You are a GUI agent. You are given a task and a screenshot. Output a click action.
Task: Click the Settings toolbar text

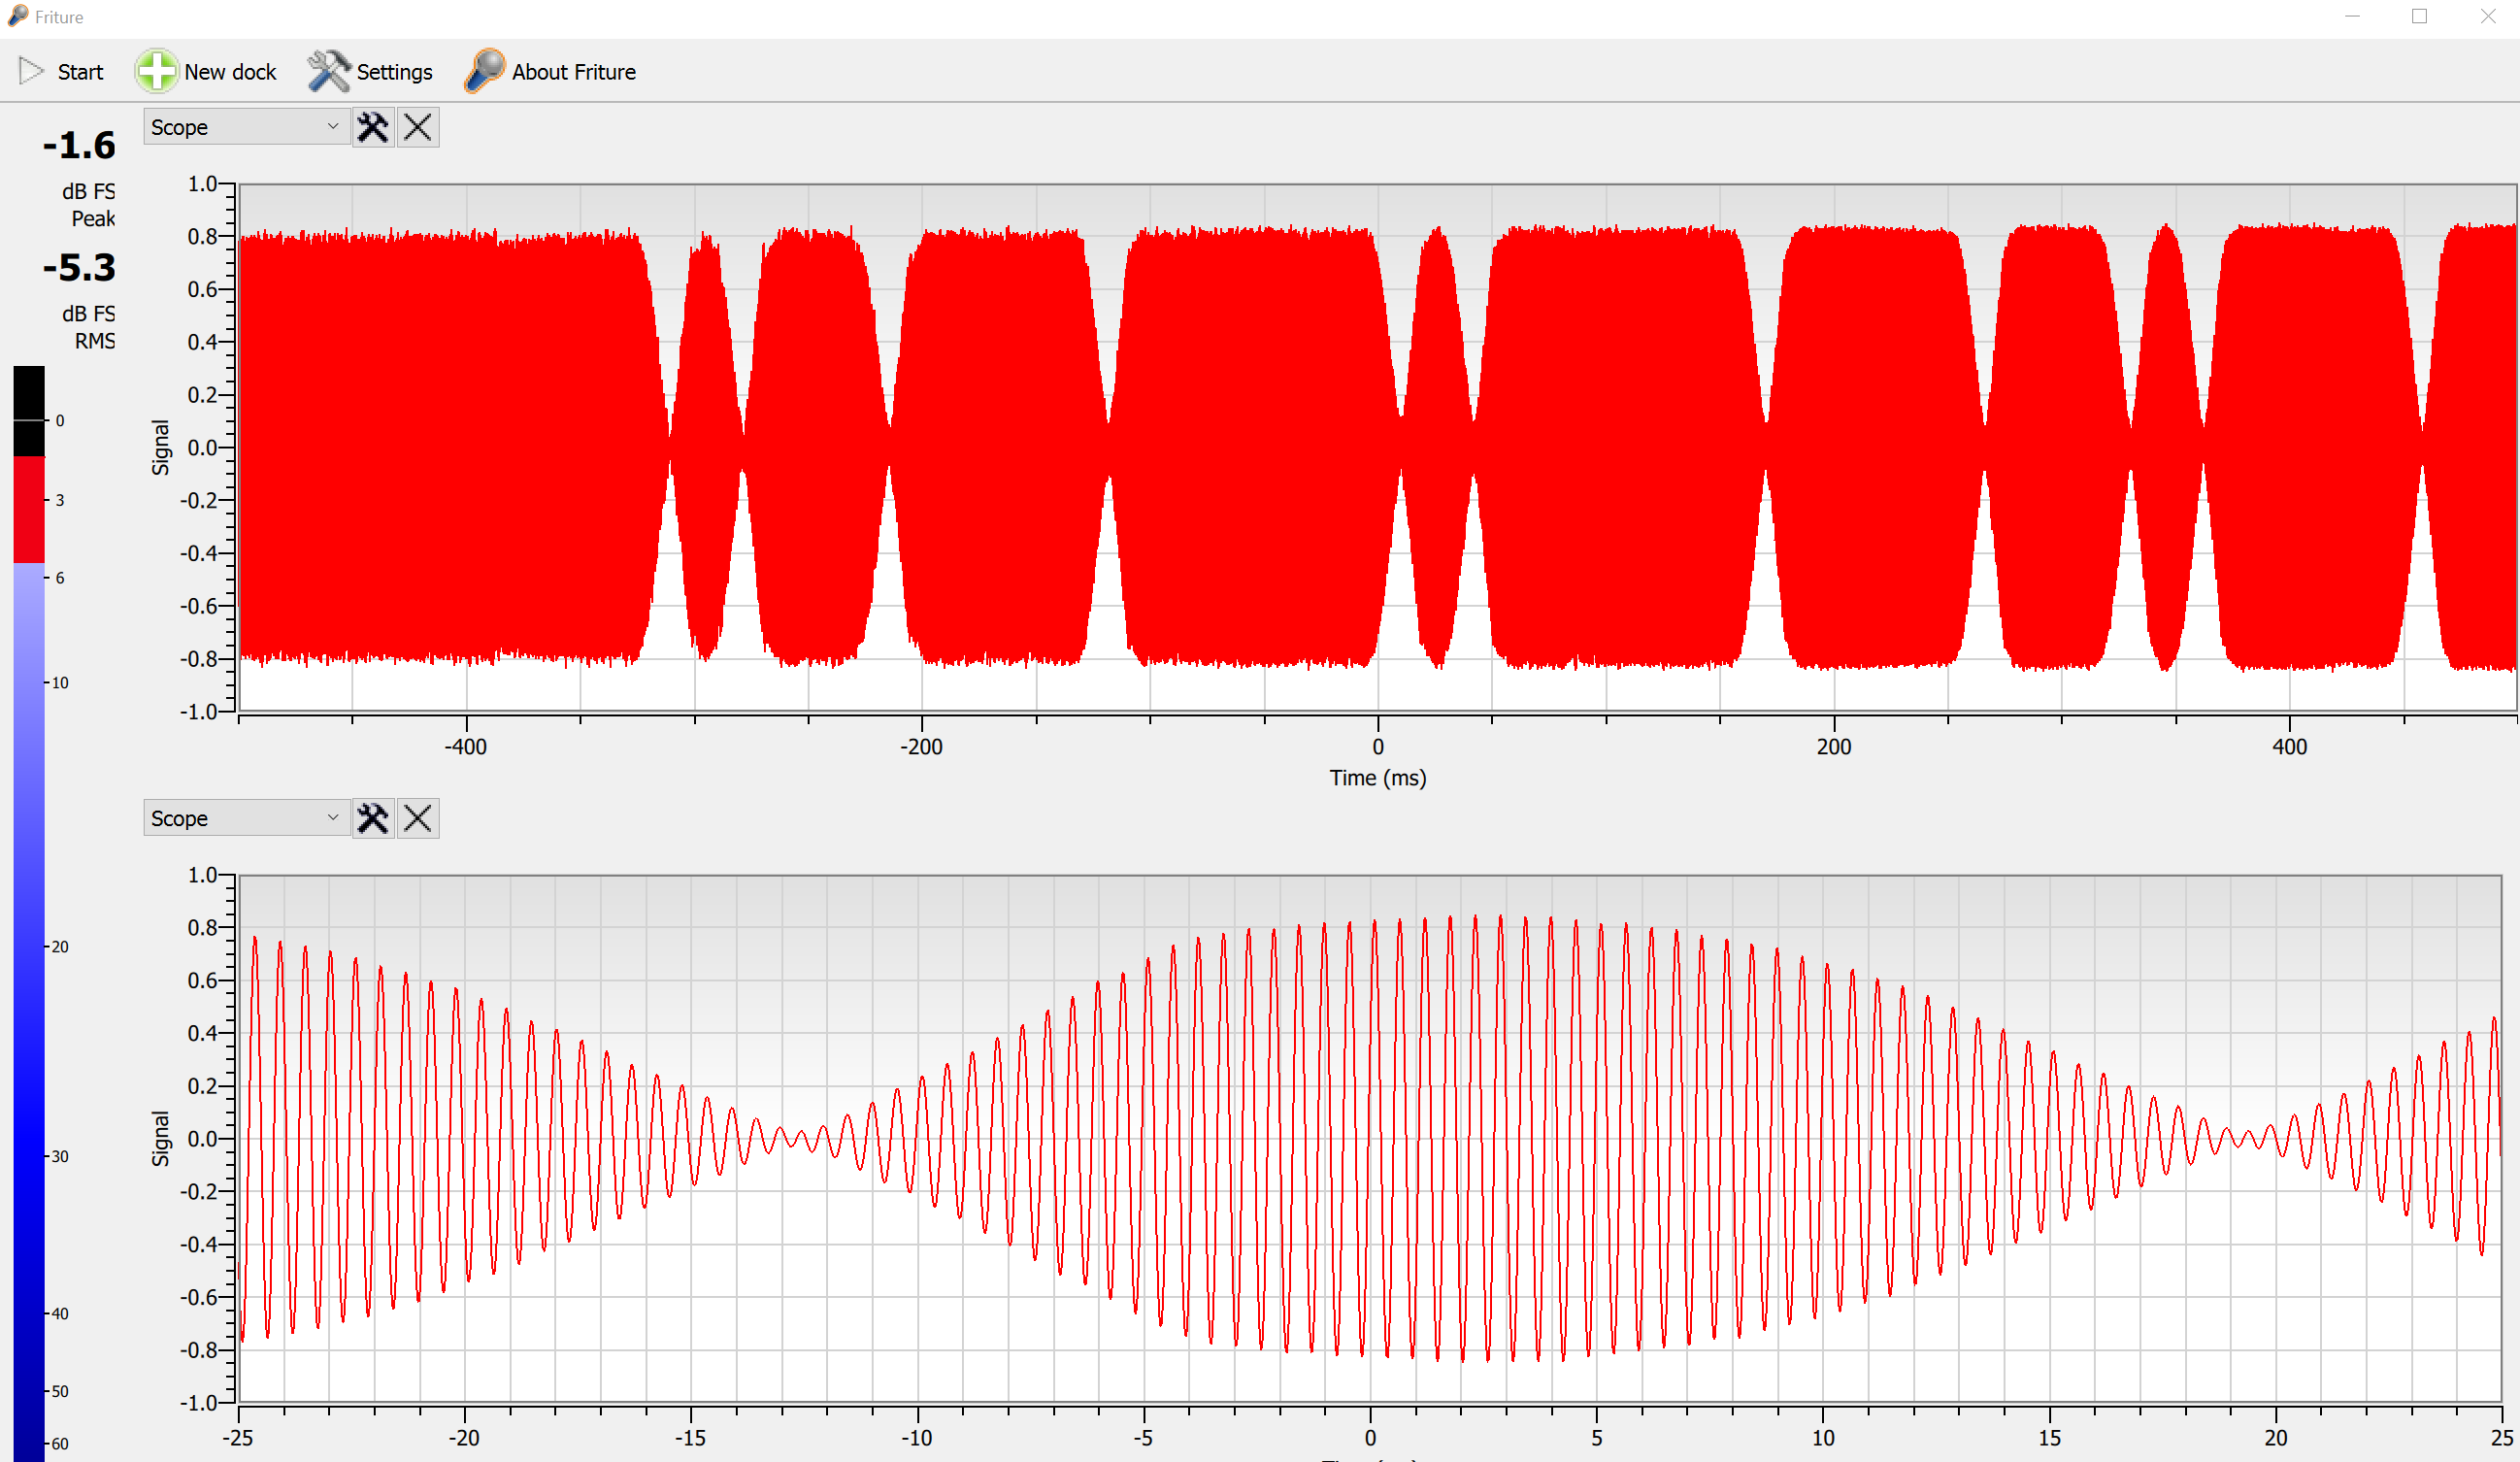[x=394, y=72]
